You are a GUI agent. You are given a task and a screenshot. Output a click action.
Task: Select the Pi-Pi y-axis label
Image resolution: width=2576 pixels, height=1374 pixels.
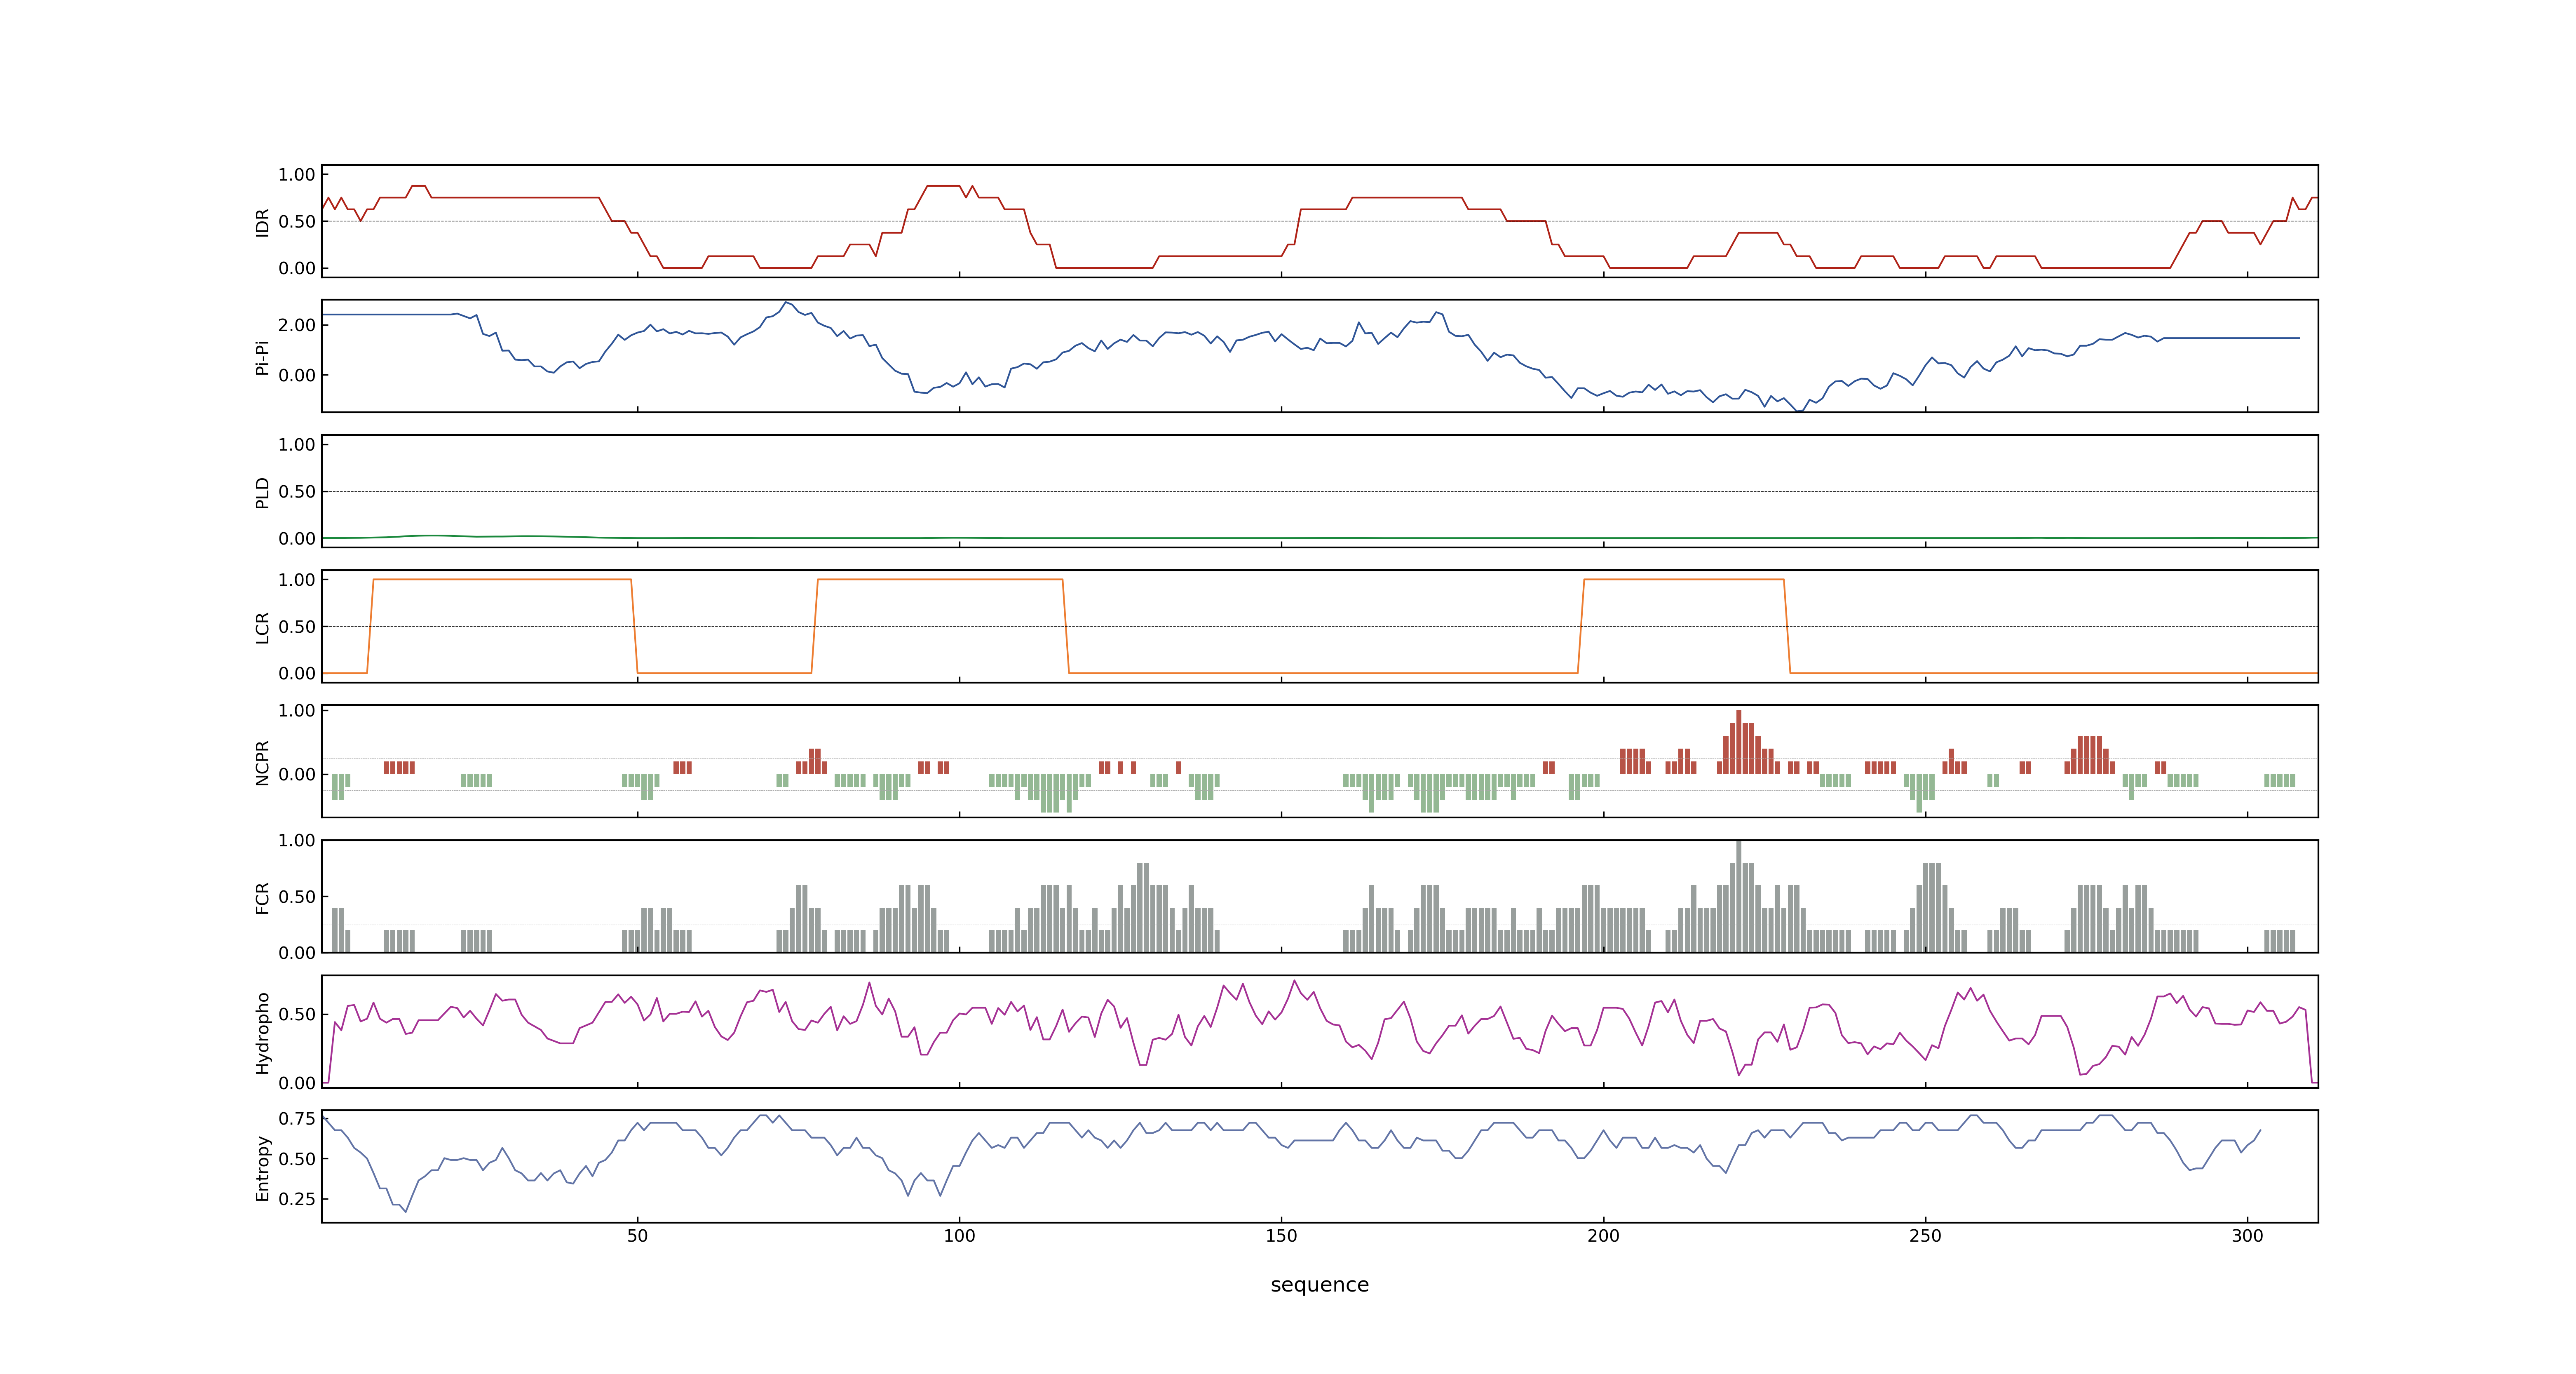tap(263, 357)
